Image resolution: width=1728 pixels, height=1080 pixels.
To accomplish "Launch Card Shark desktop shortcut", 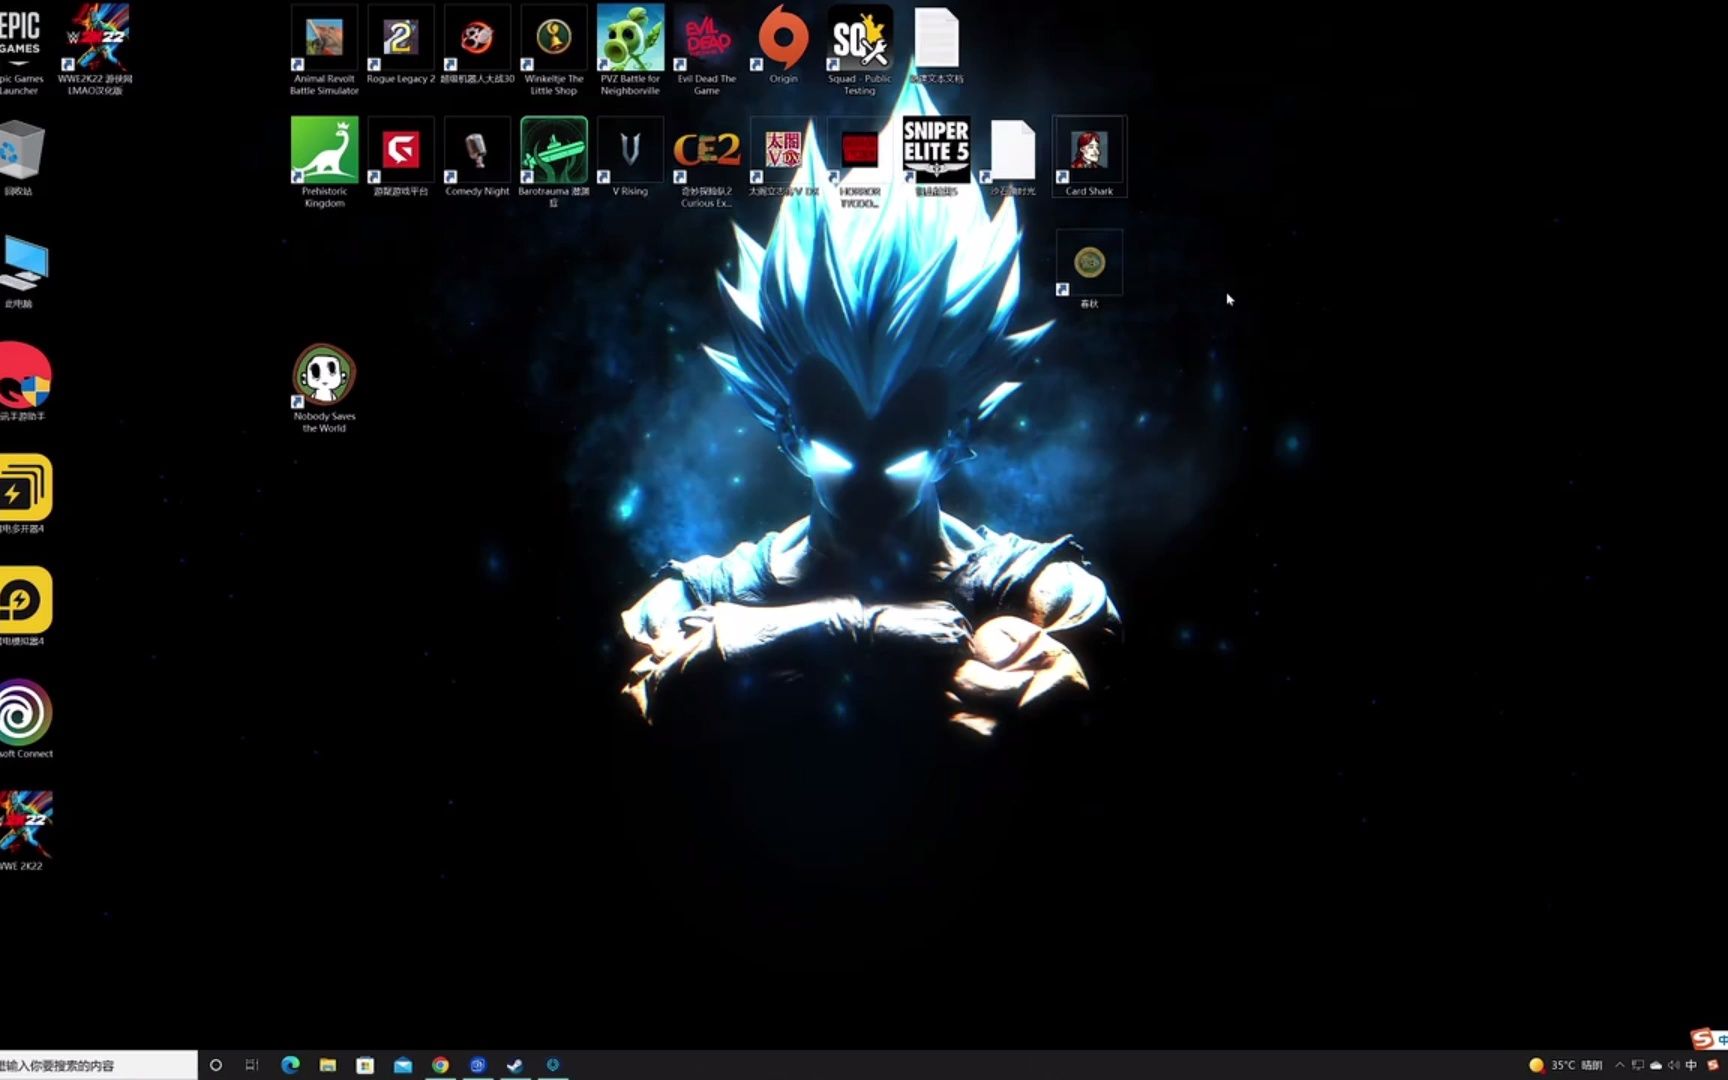I will pos(1089,156).
